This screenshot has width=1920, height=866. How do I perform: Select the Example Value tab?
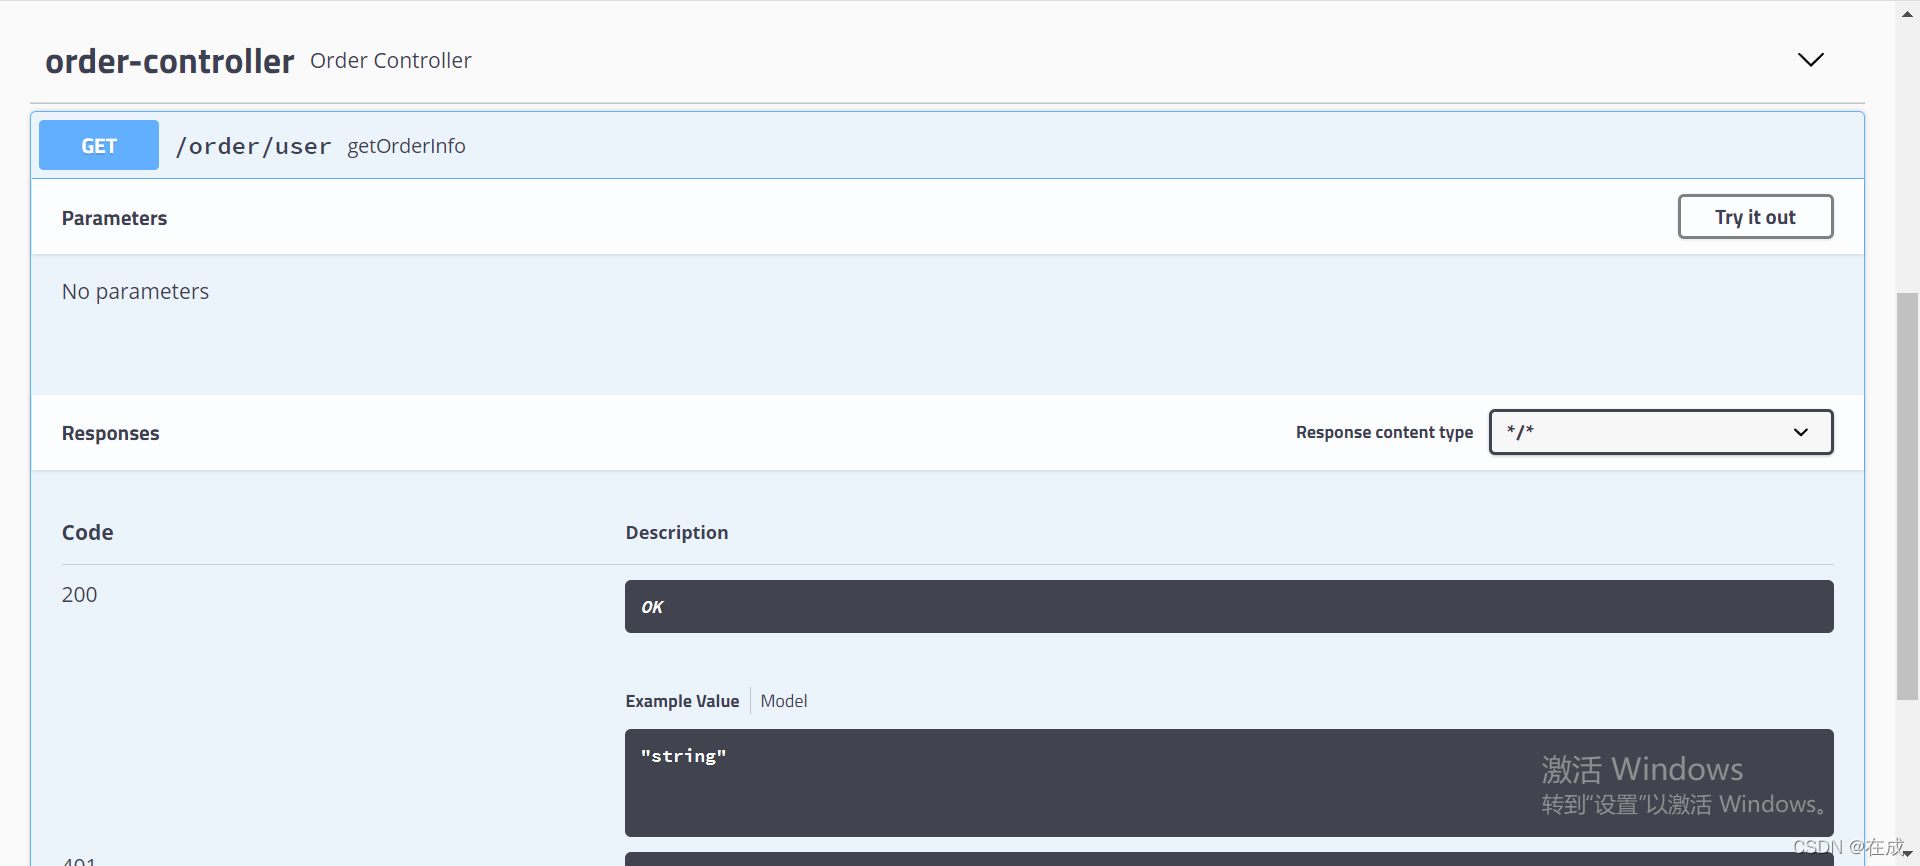coord(682,701)
